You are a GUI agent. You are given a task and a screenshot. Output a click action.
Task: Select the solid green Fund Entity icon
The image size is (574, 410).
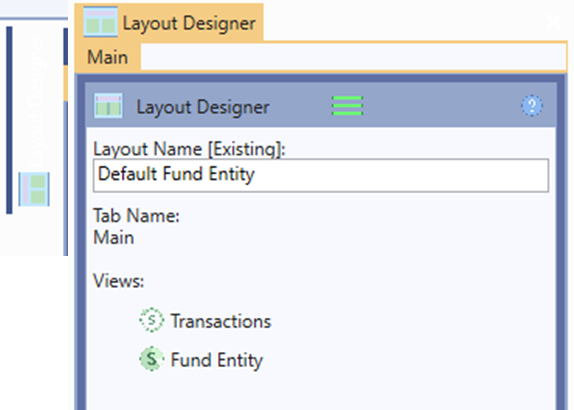(x=152, y=359)
